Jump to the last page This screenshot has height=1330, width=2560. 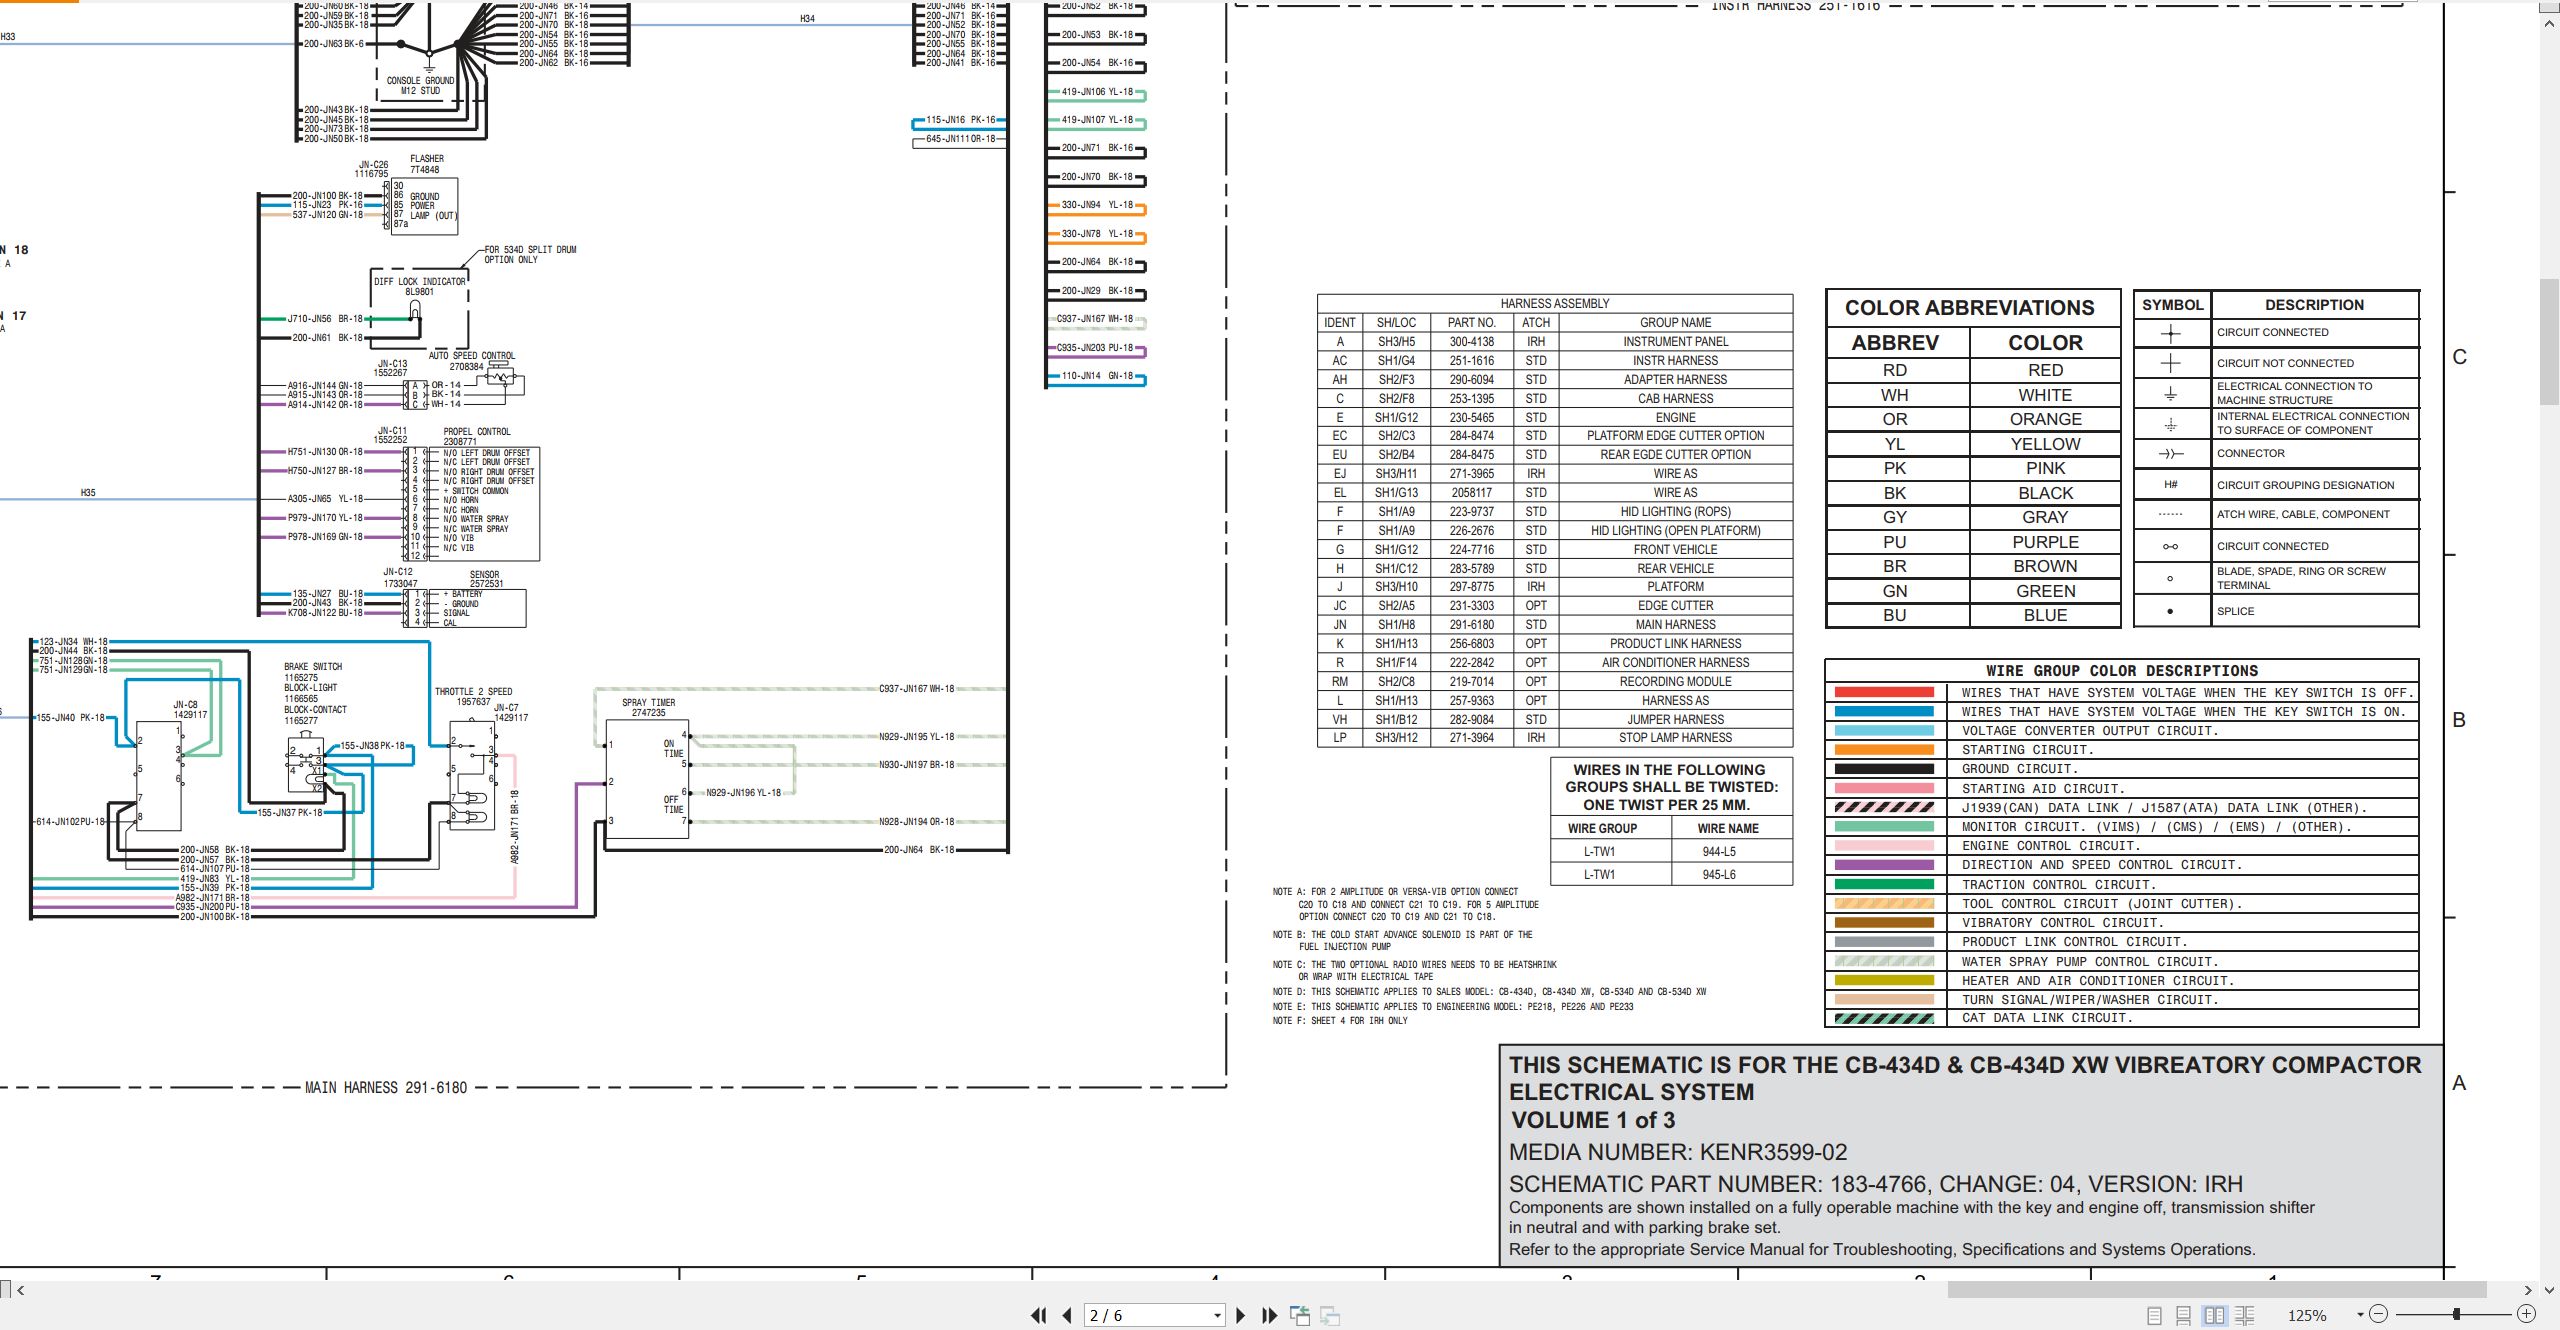point(1270,1315)
